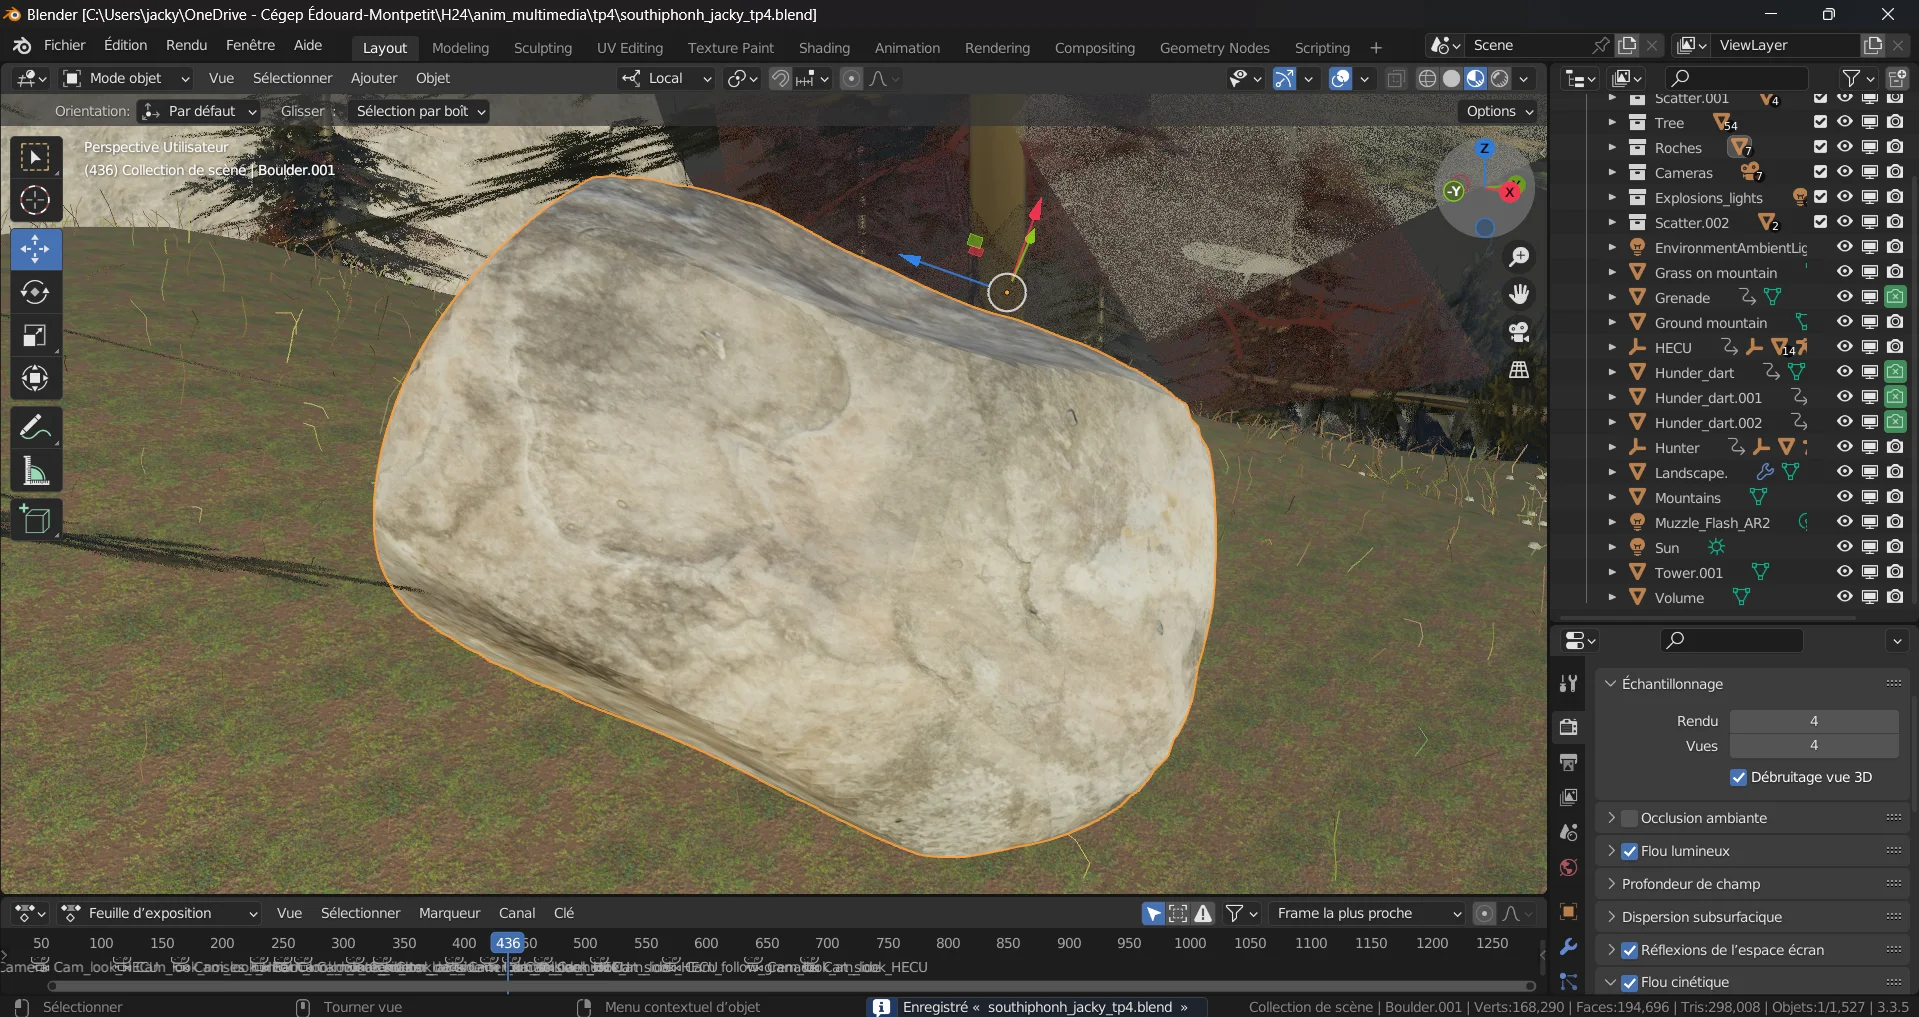This screenshot has width=1919, height=1017.
Task: Open the Par défaut orientation dropdown
Action: click(x=199, y=111)
